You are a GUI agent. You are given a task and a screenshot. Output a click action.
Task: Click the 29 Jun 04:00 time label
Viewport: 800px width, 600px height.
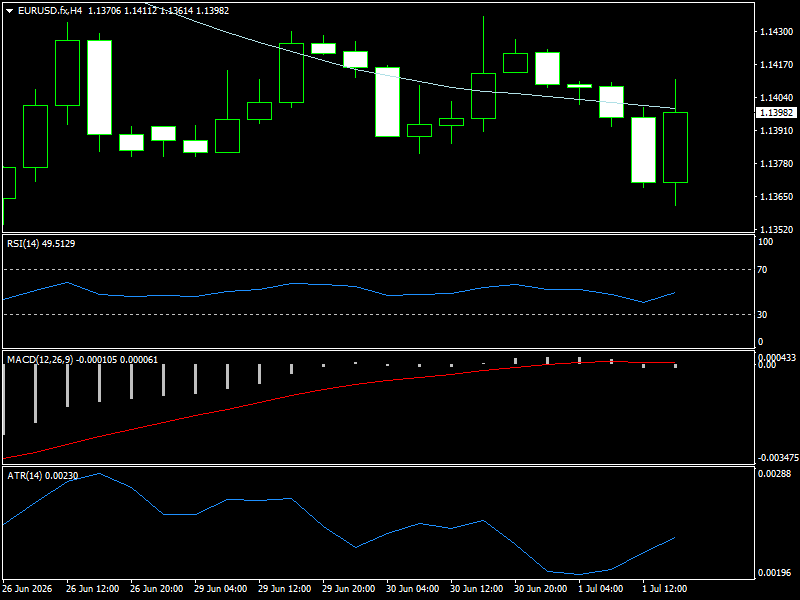coord(221,589)
